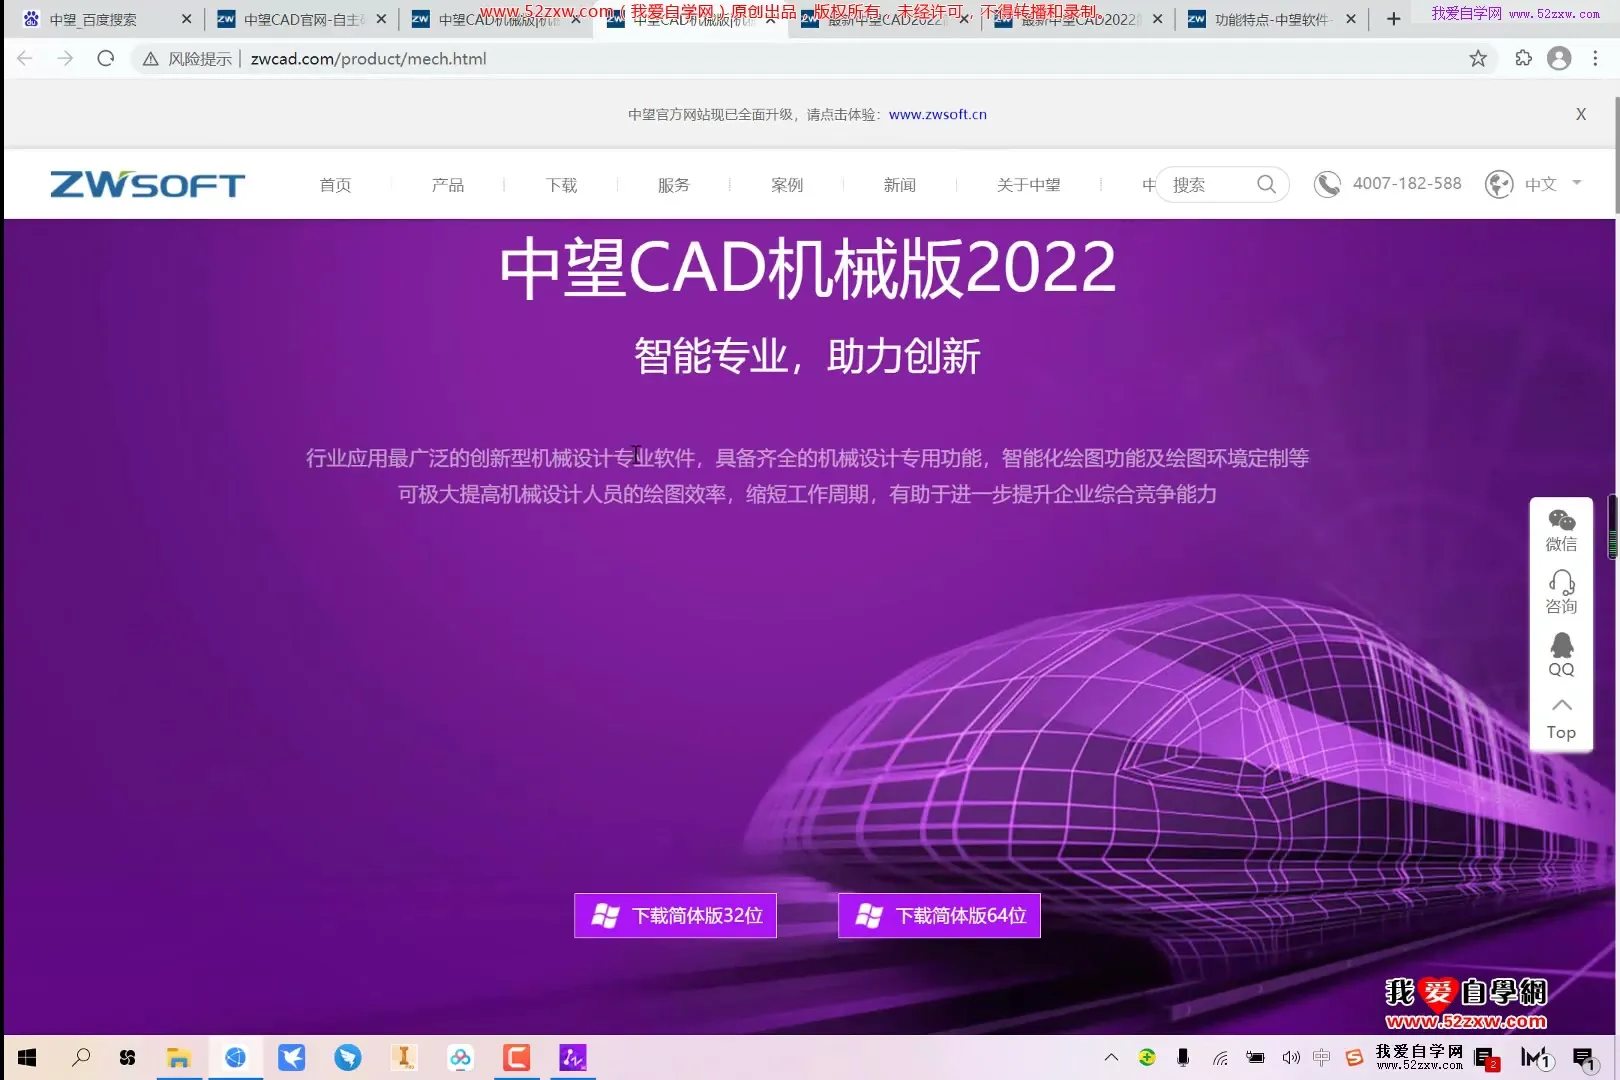Image resolution: width=1620 pixels, height=1080 pixels.
Task: Toggle the microphone icon in system tray
Action: (1182, 1057)
